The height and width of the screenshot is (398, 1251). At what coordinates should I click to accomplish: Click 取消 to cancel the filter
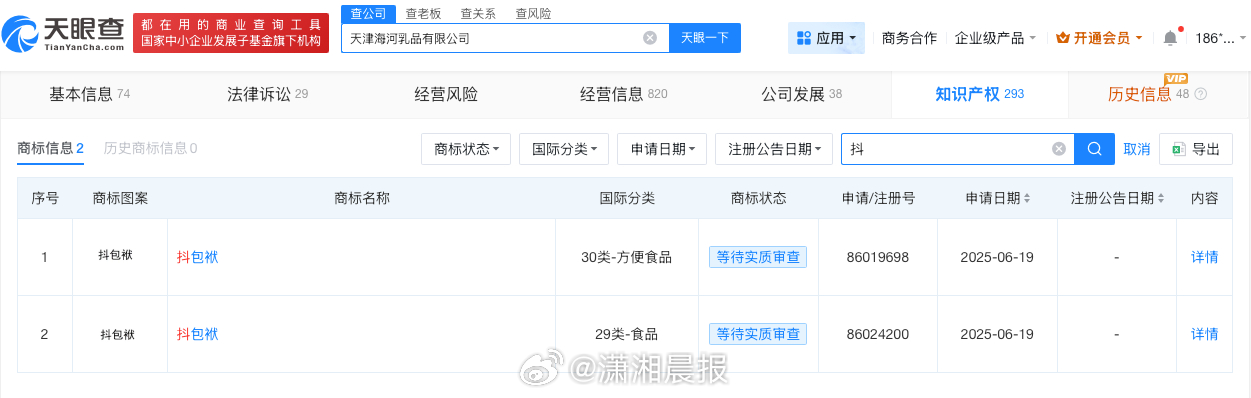[1136, 149]
